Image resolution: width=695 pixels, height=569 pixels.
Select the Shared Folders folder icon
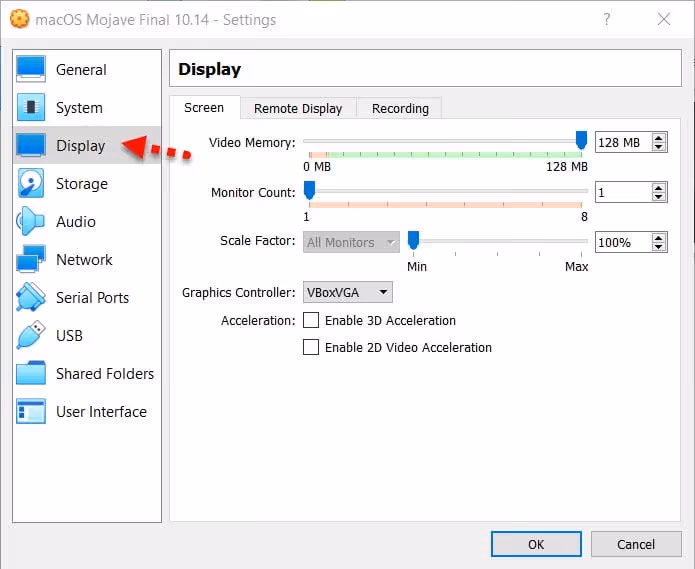pyautogui.click(x=31, y=373)
